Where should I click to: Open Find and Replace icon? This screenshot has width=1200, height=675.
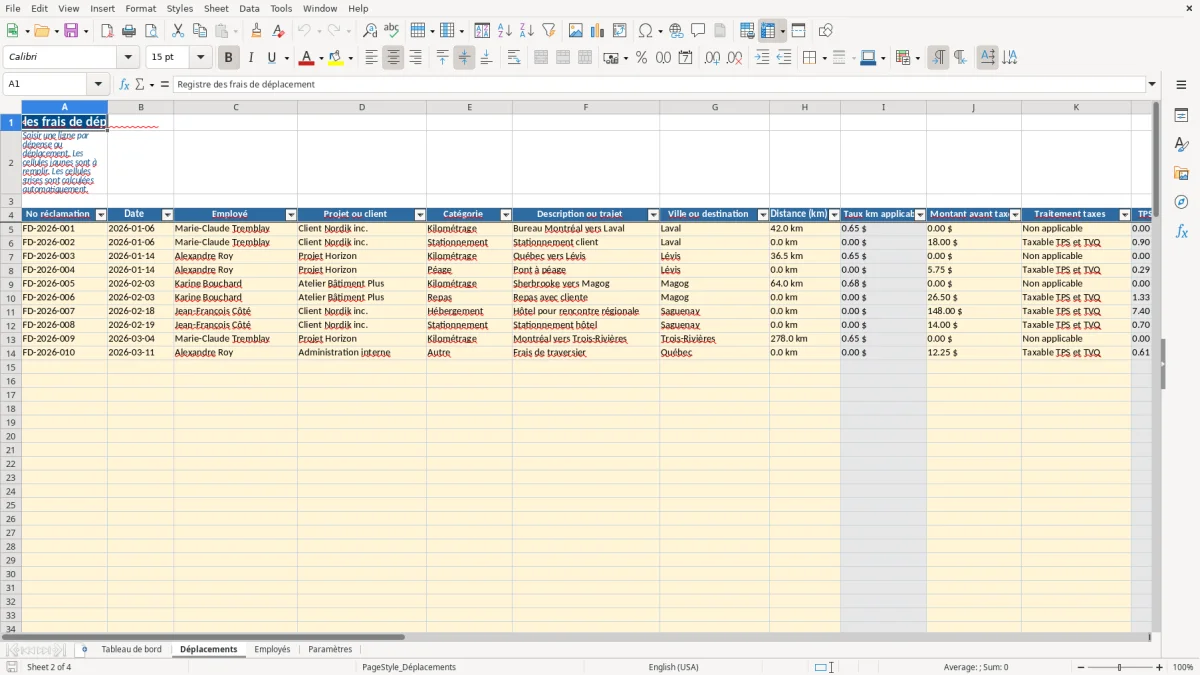(x=370, y=31)
